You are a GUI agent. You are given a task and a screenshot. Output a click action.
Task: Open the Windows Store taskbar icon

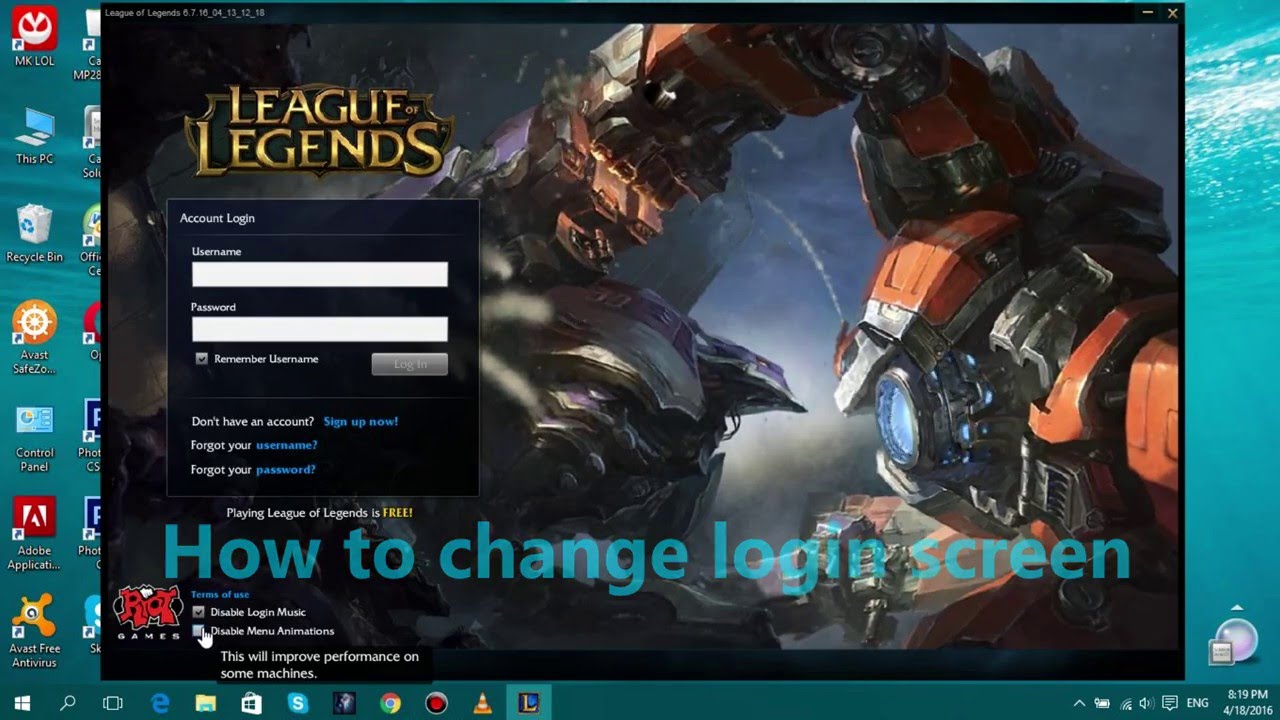point(252,703)
